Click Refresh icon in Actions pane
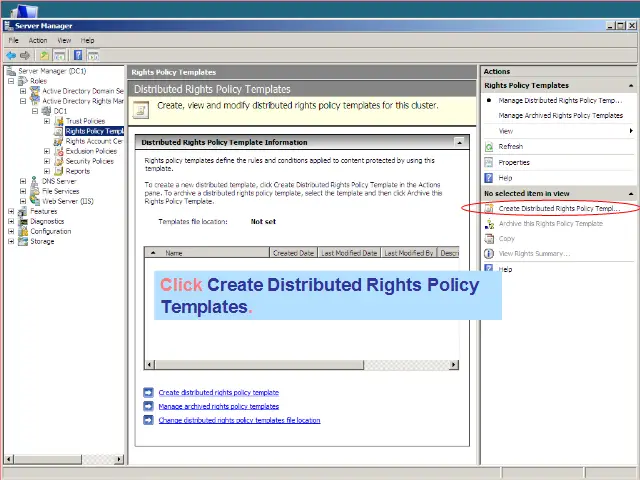 (x=489, y=147)
